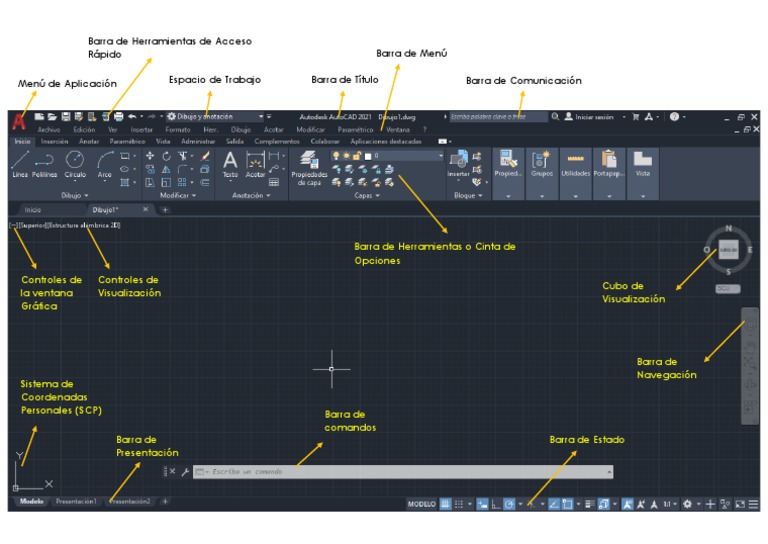
Task: Switch to the Presentación1 layout tab
Action: click(x=76, y=501)
